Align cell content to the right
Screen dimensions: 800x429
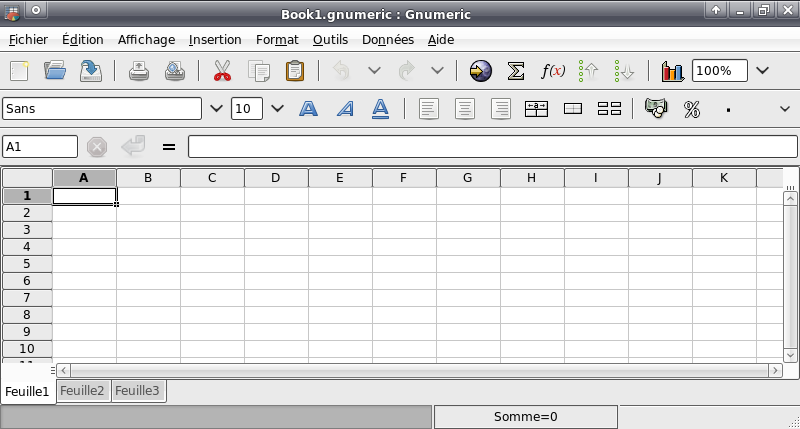(x=501, y=109)
